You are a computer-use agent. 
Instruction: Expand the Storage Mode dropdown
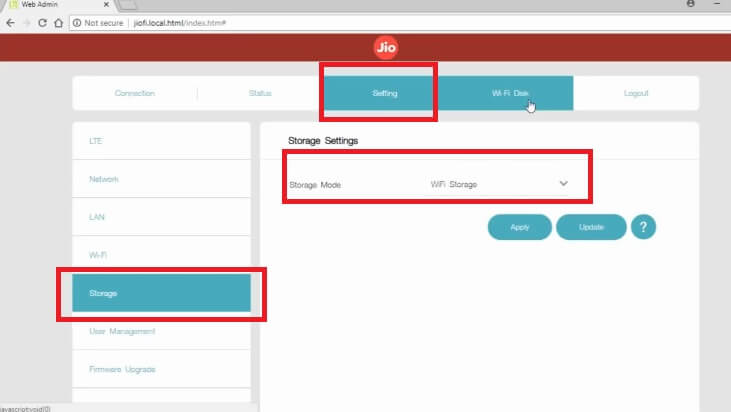click(x=563, y=184)
